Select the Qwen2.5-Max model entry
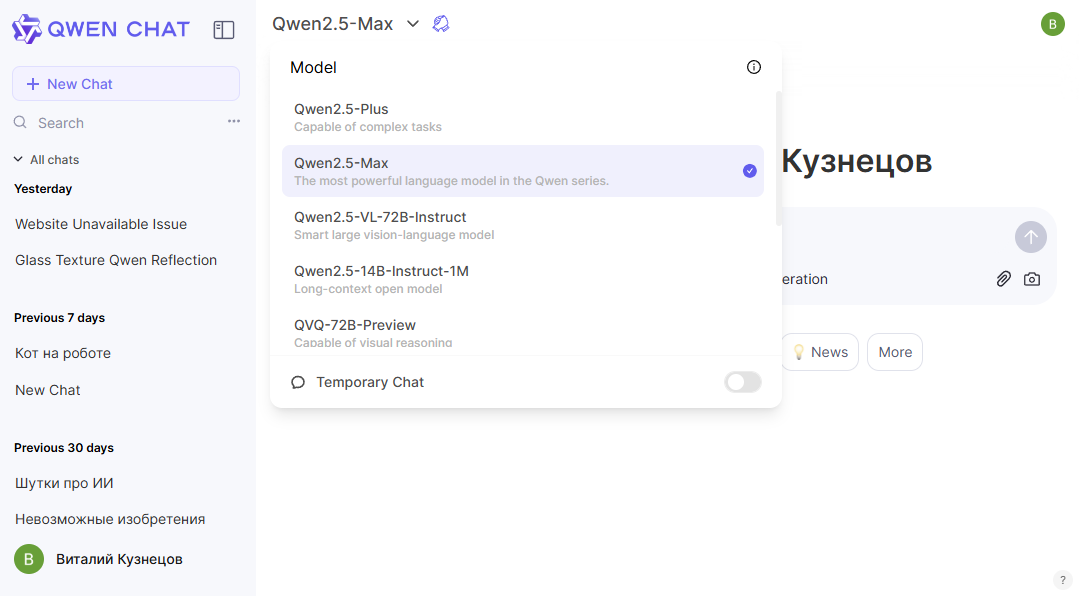This screenshot has width=1079, height=596. (522, 171)
